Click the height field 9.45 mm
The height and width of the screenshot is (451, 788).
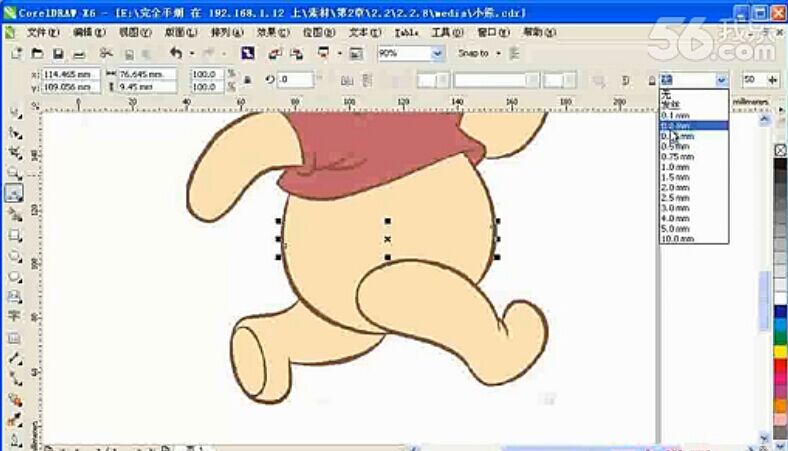click(147, 87)
